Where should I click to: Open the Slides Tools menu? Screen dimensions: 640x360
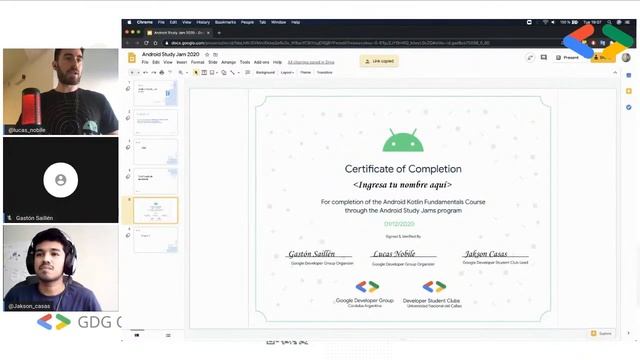coord(245,62)
